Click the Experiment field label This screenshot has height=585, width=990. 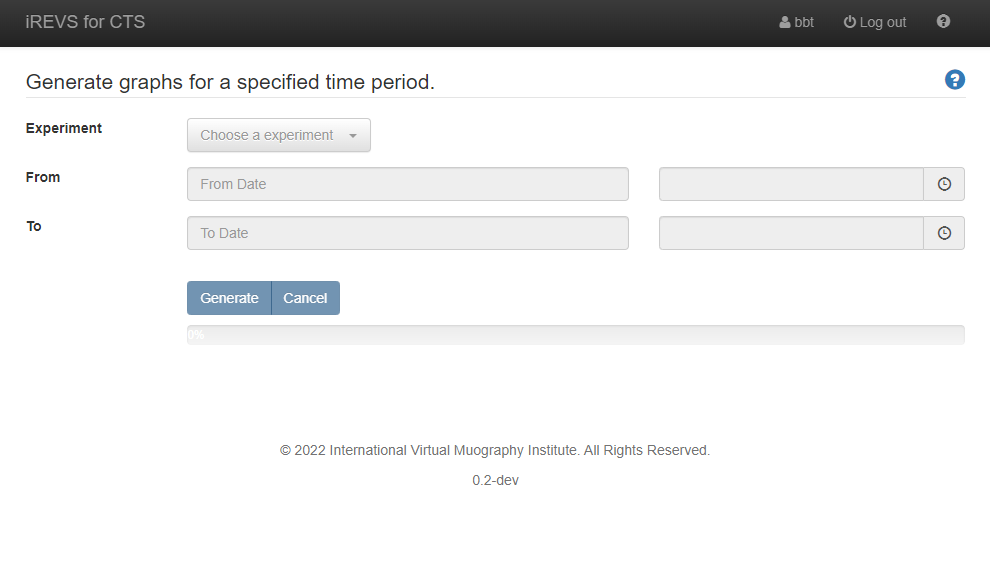tap(64, 128)
